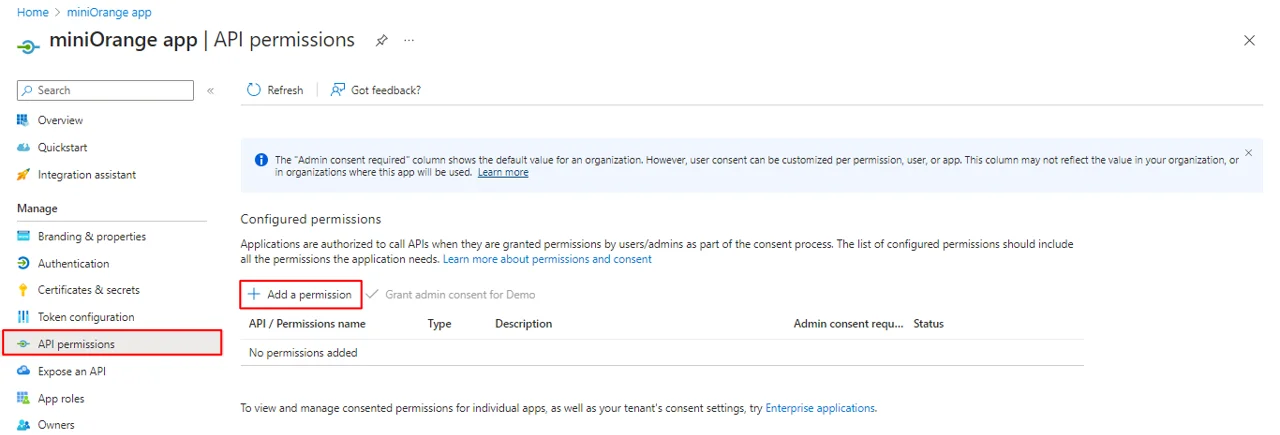1280x435 pixels.
Task: Click the No permissions added row
Action: 662,352
